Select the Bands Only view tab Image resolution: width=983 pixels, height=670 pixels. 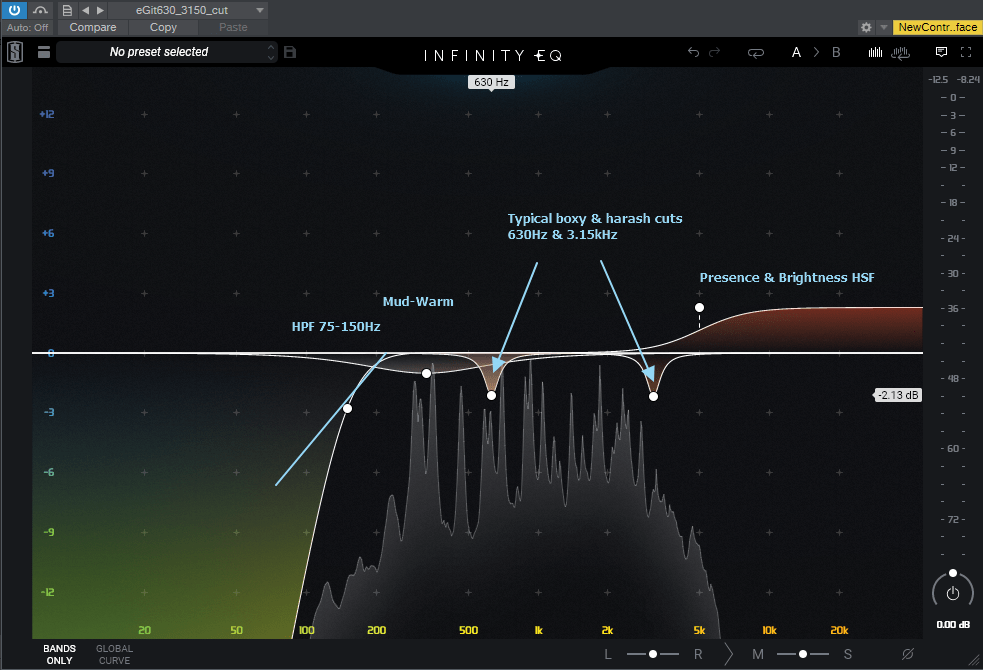(59, 654)
